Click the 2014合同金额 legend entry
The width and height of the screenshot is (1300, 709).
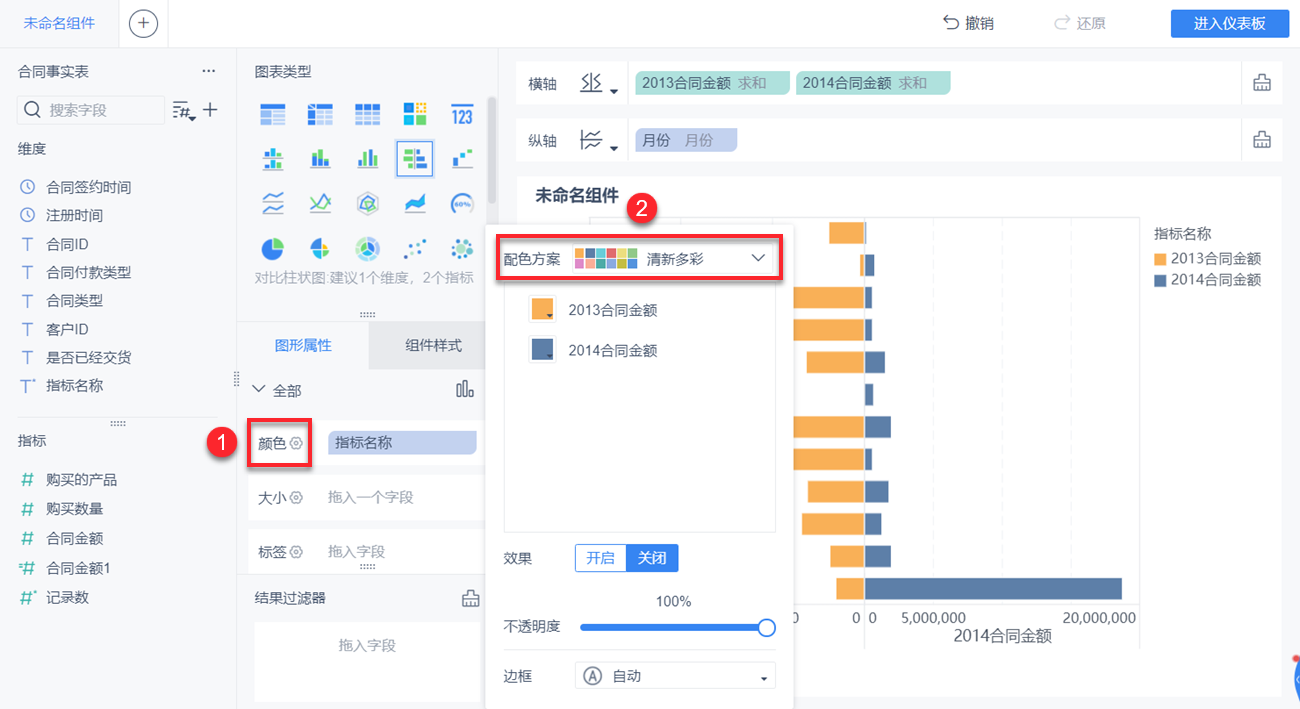click(1208, 280)
